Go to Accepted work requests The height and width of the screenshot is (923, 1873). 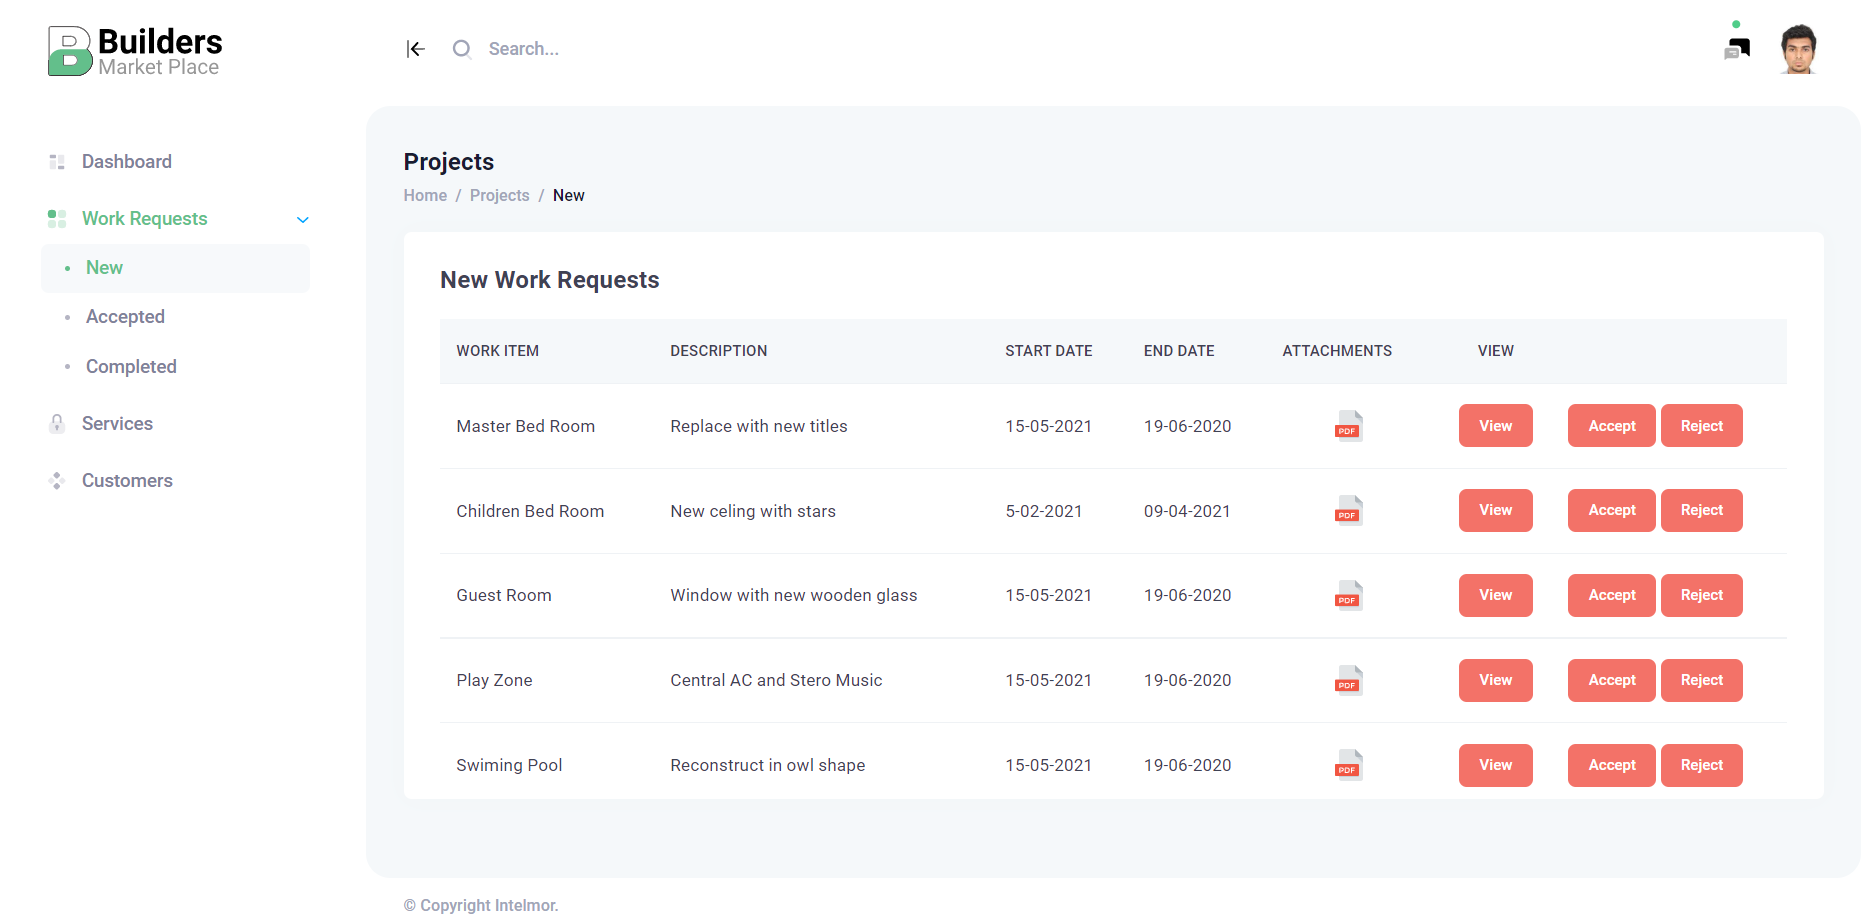pyautogui.click(x=125, y=317)
